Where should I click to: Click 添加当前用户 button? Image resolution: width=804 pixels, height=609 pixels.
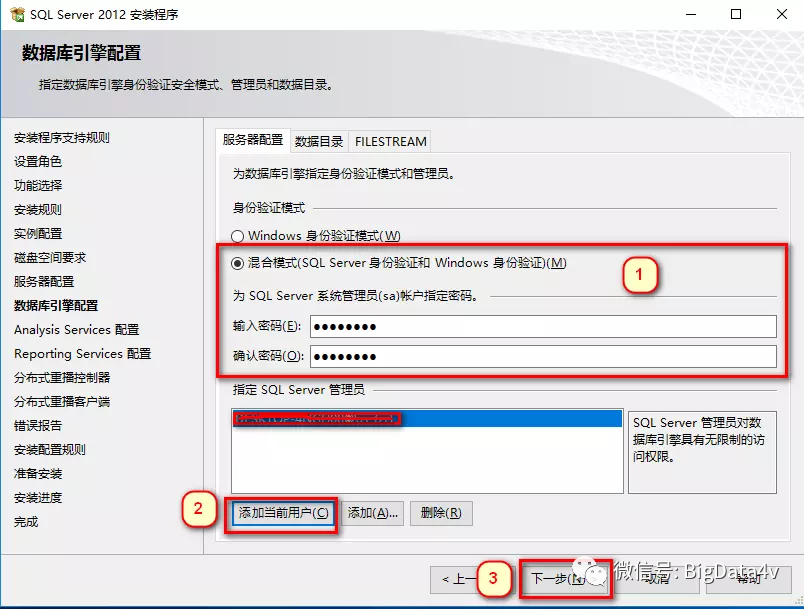coord(283,513)
